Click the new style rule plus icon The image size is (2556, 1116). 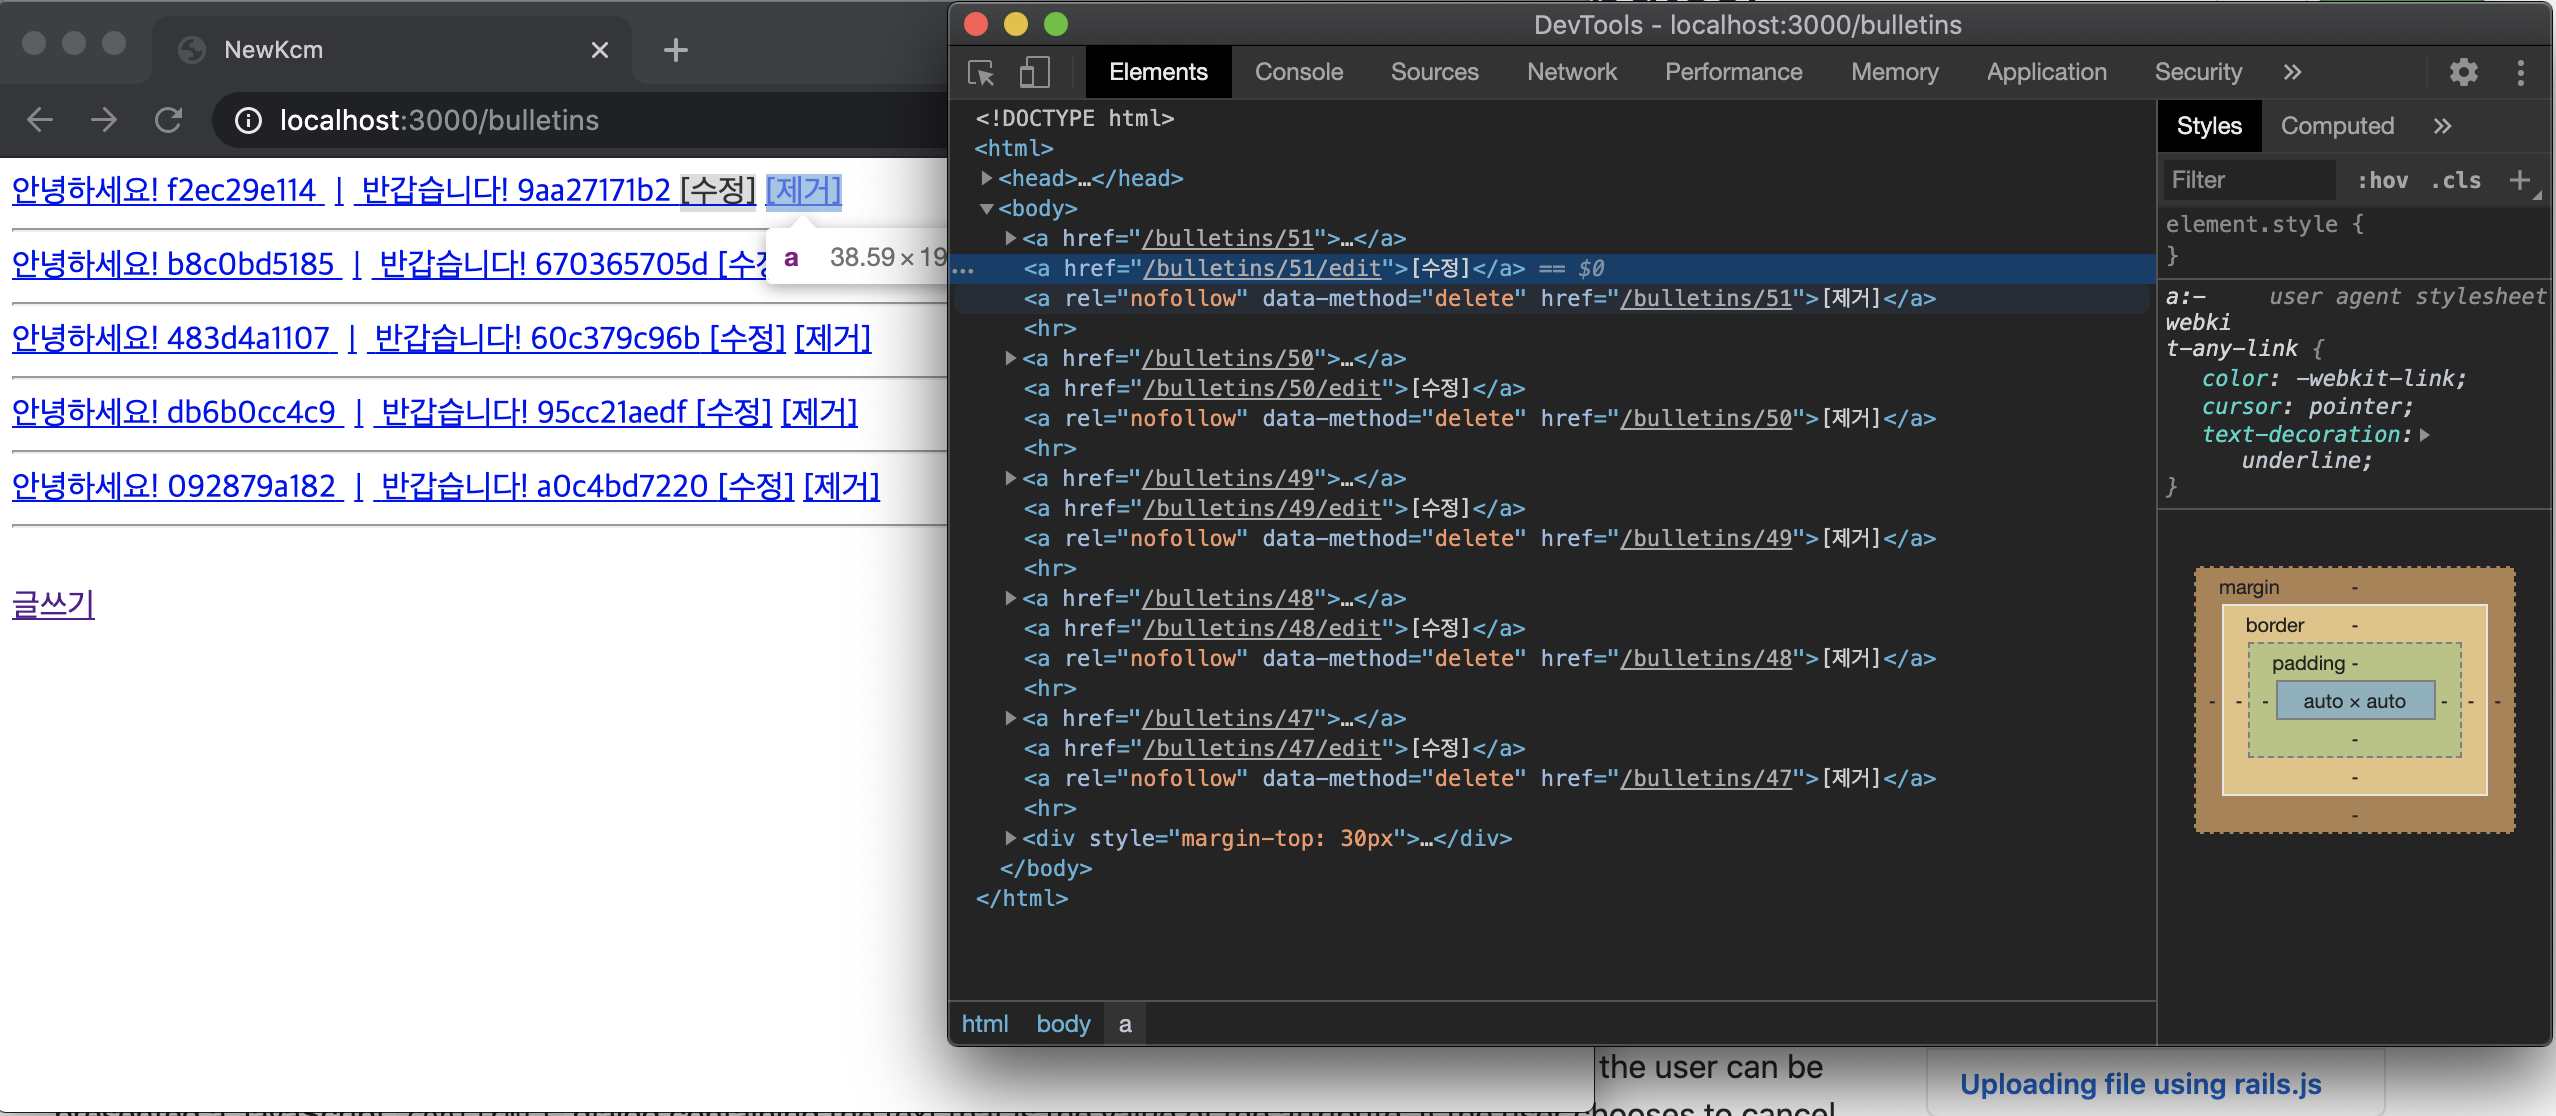(2519, 180)
